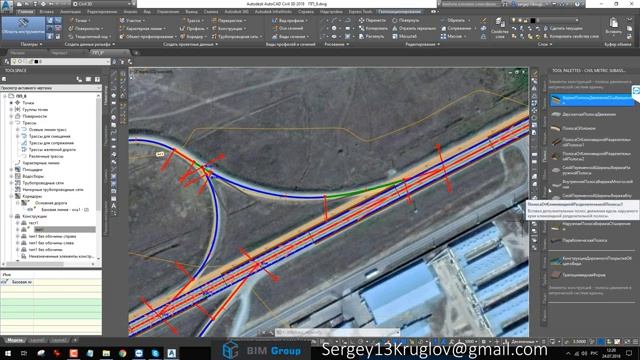Open the Поверхности (Surfaces) ribbon dropdown
This screenshot has height=360, width=640.
tap(85, 28)
